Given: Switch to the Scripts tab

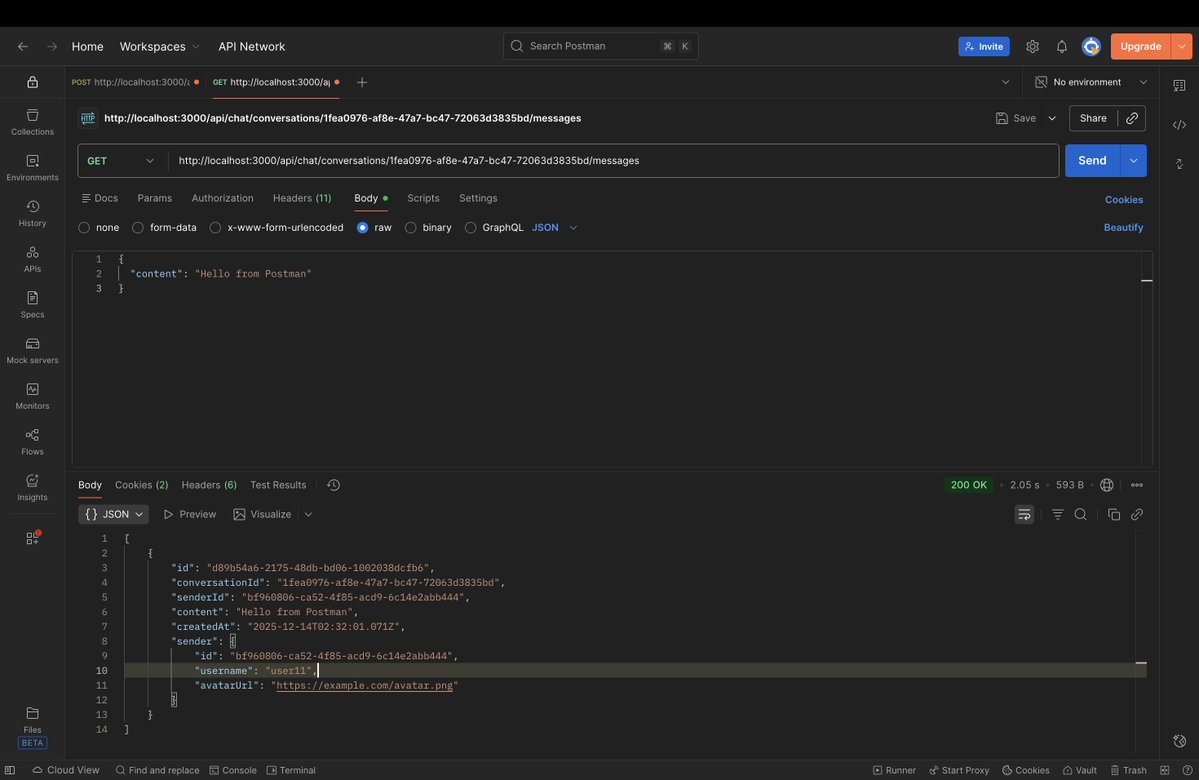Looking at the screenshot, I should (423, 198).
